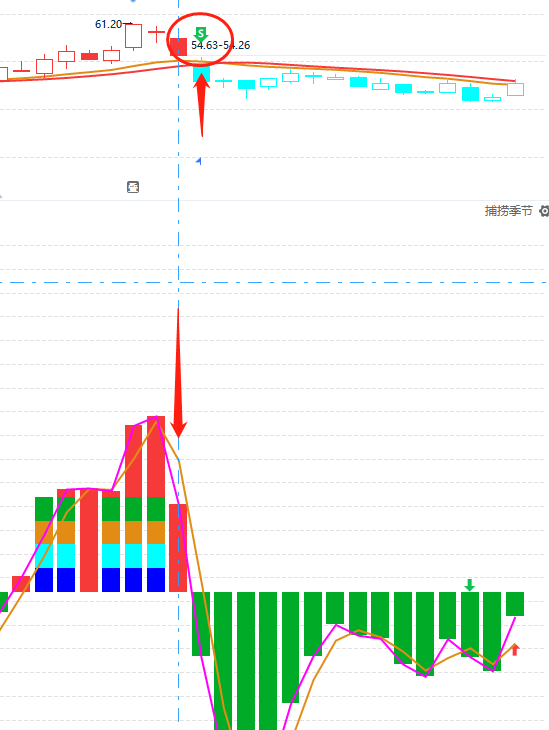Click the red circle annotation around the sell signal
This screenshot has width=549, height=730.
pyautogui.click(x=200, y=39)
